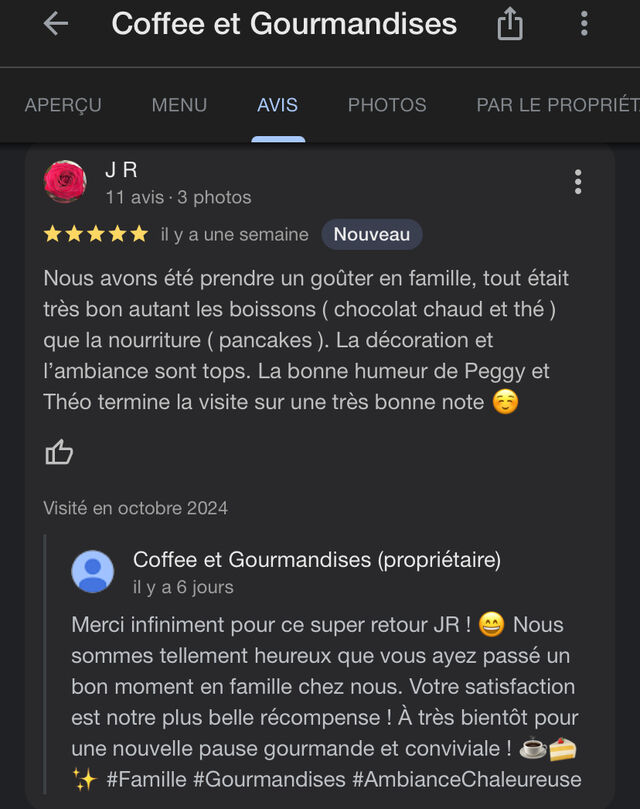Click the owner's blue avatar icon
The height and width of the screenshot is (809, 640).
click(92, 572)
